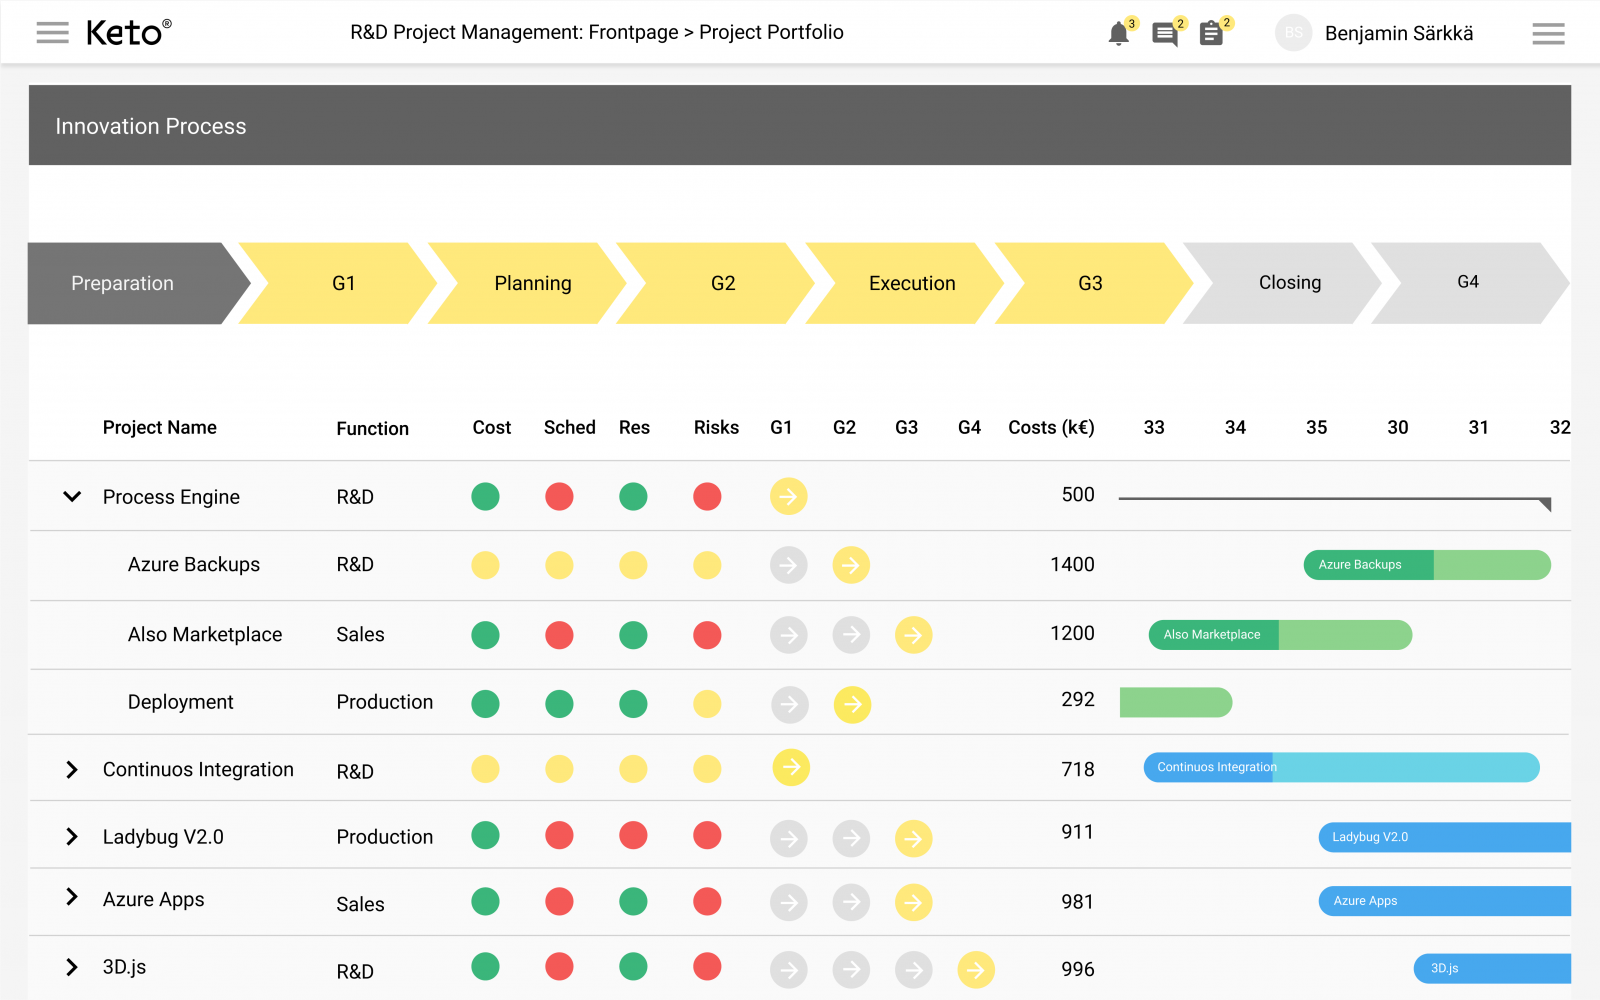
Task: Click the Frontpage breadcrumb link
Action: (633, 32)
